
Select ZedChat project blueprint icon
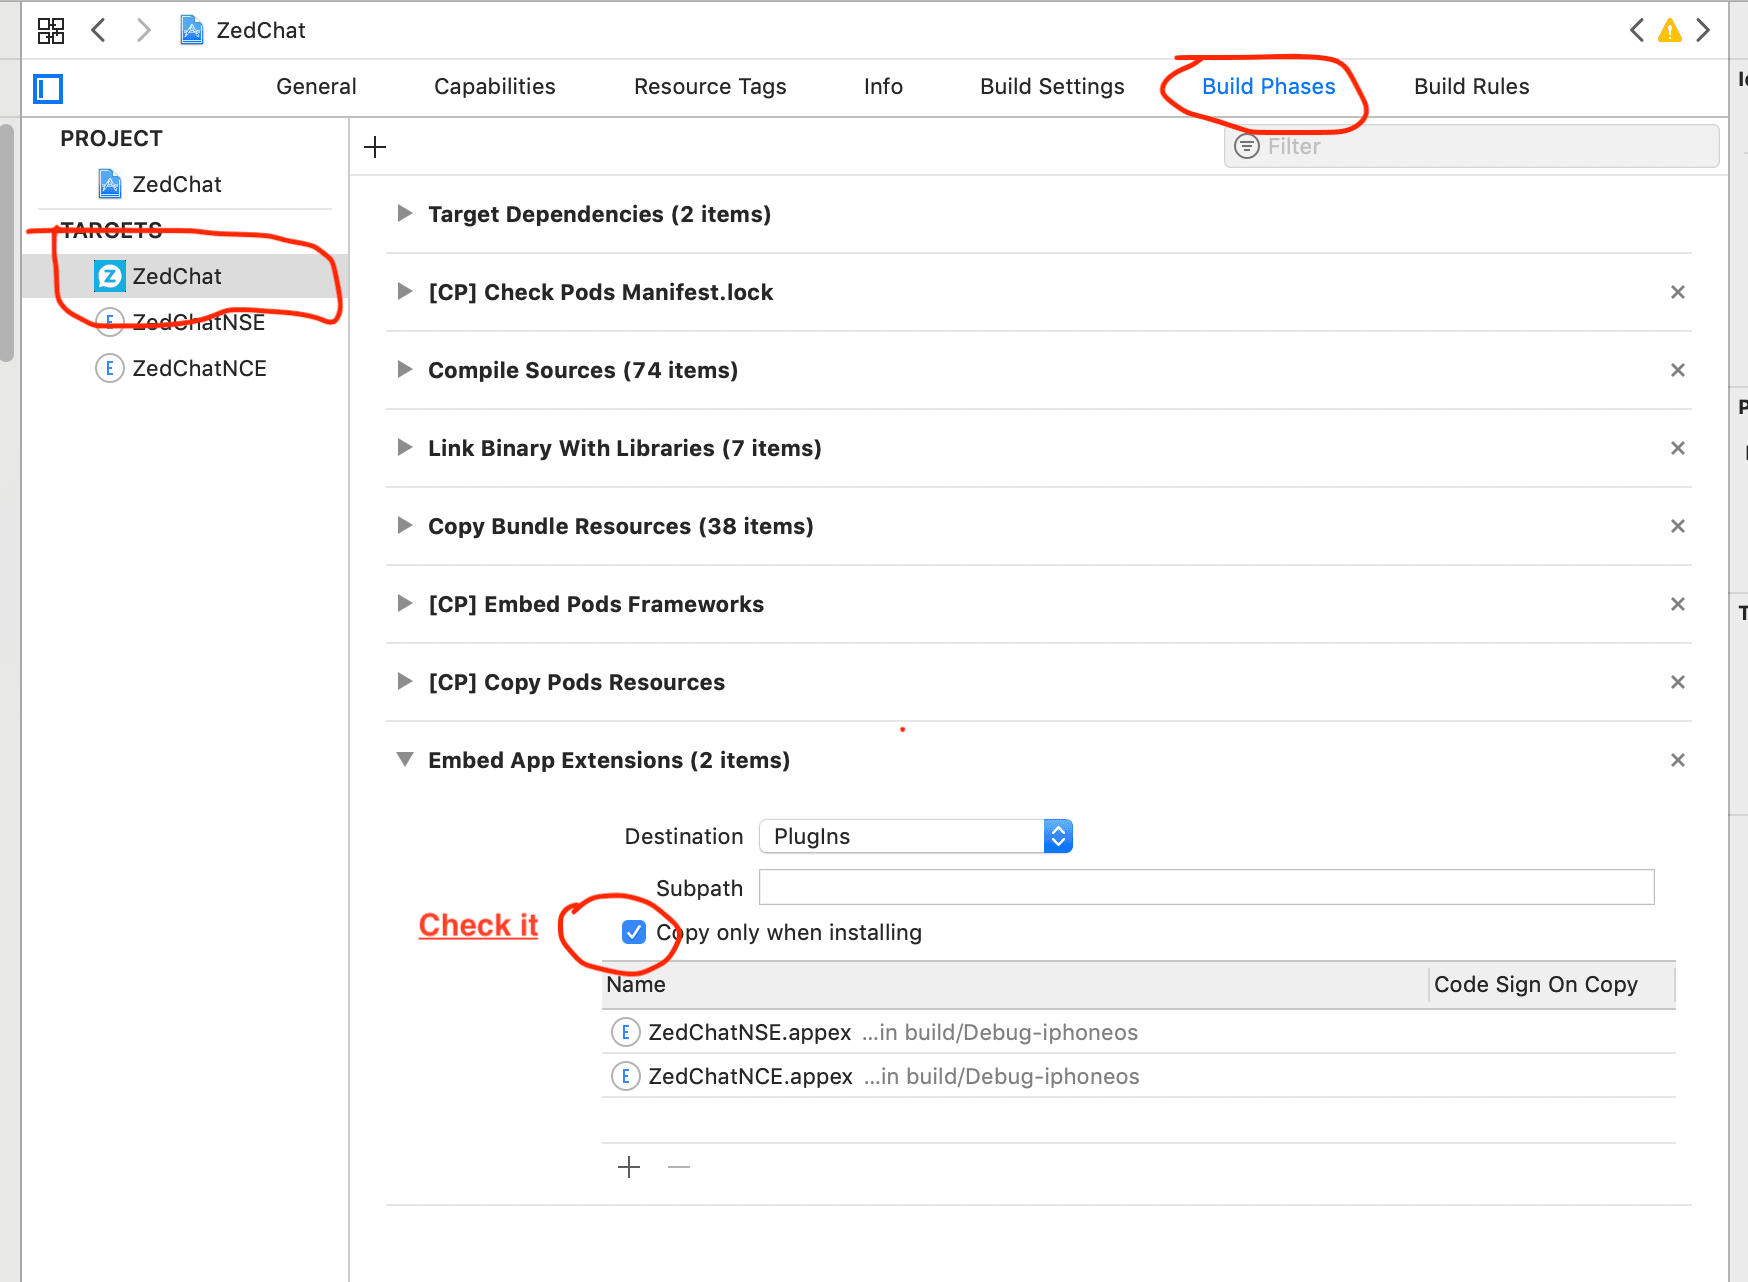point(110,184)
